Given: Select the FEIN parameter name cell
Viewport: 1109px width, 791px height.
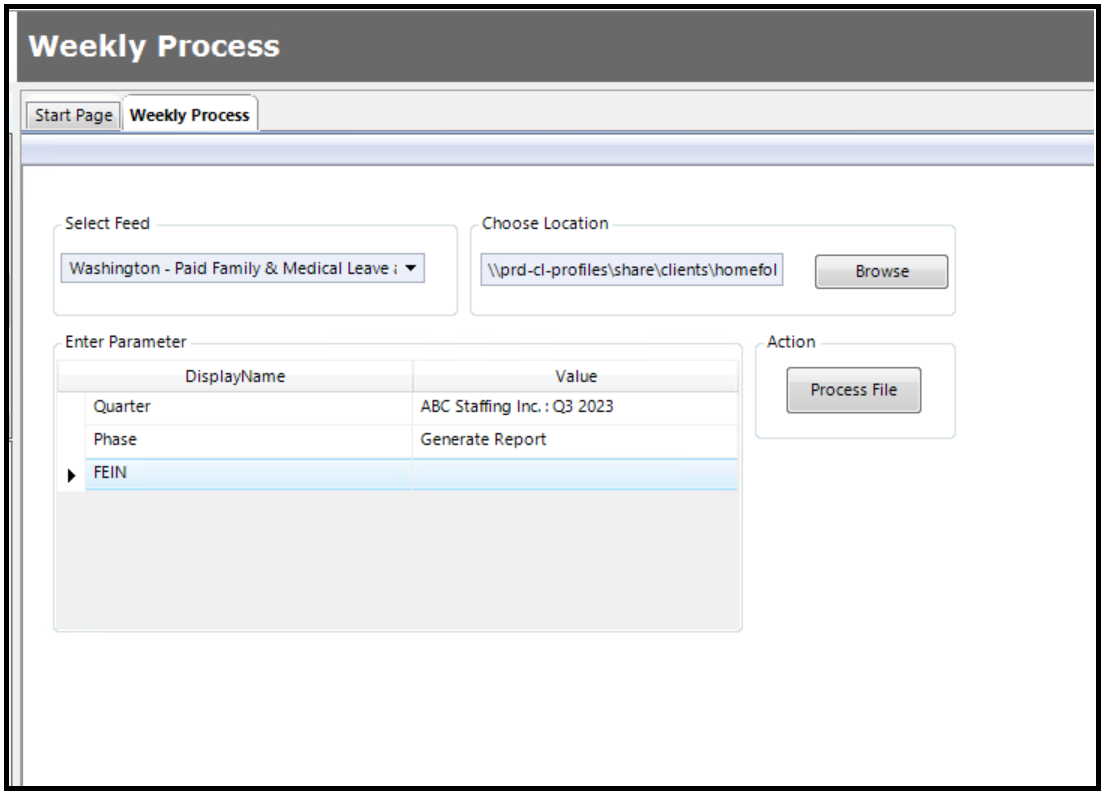Looking at the screenshot, I should point(249,473).
